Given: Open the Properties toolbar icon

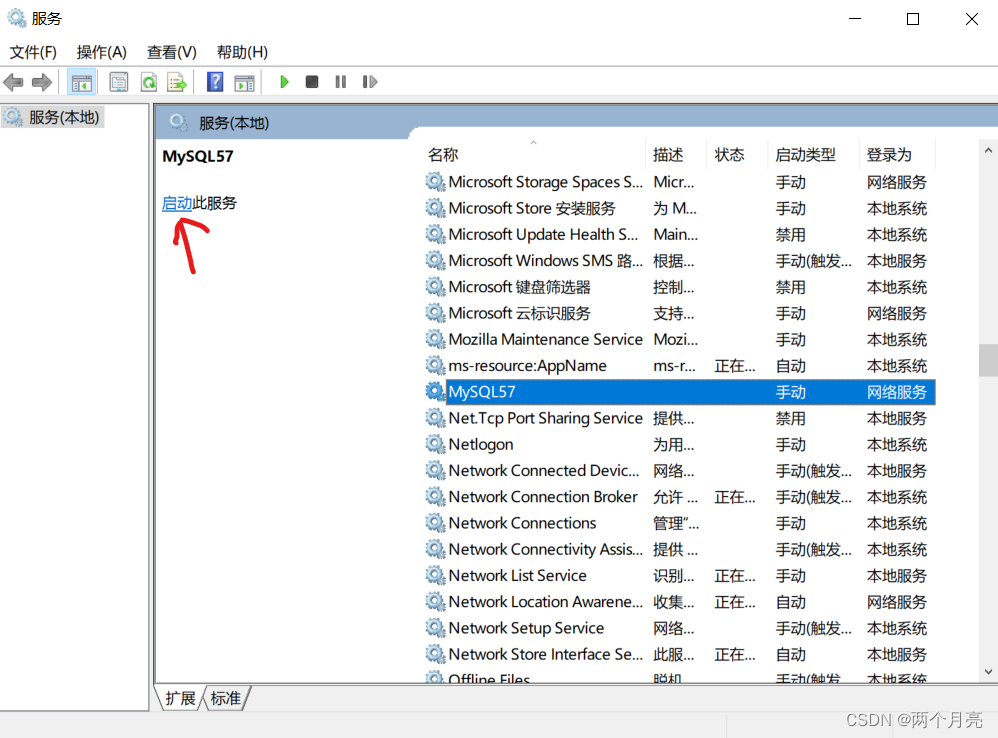Looking at the screenshot, I should (x=118, y=82).
